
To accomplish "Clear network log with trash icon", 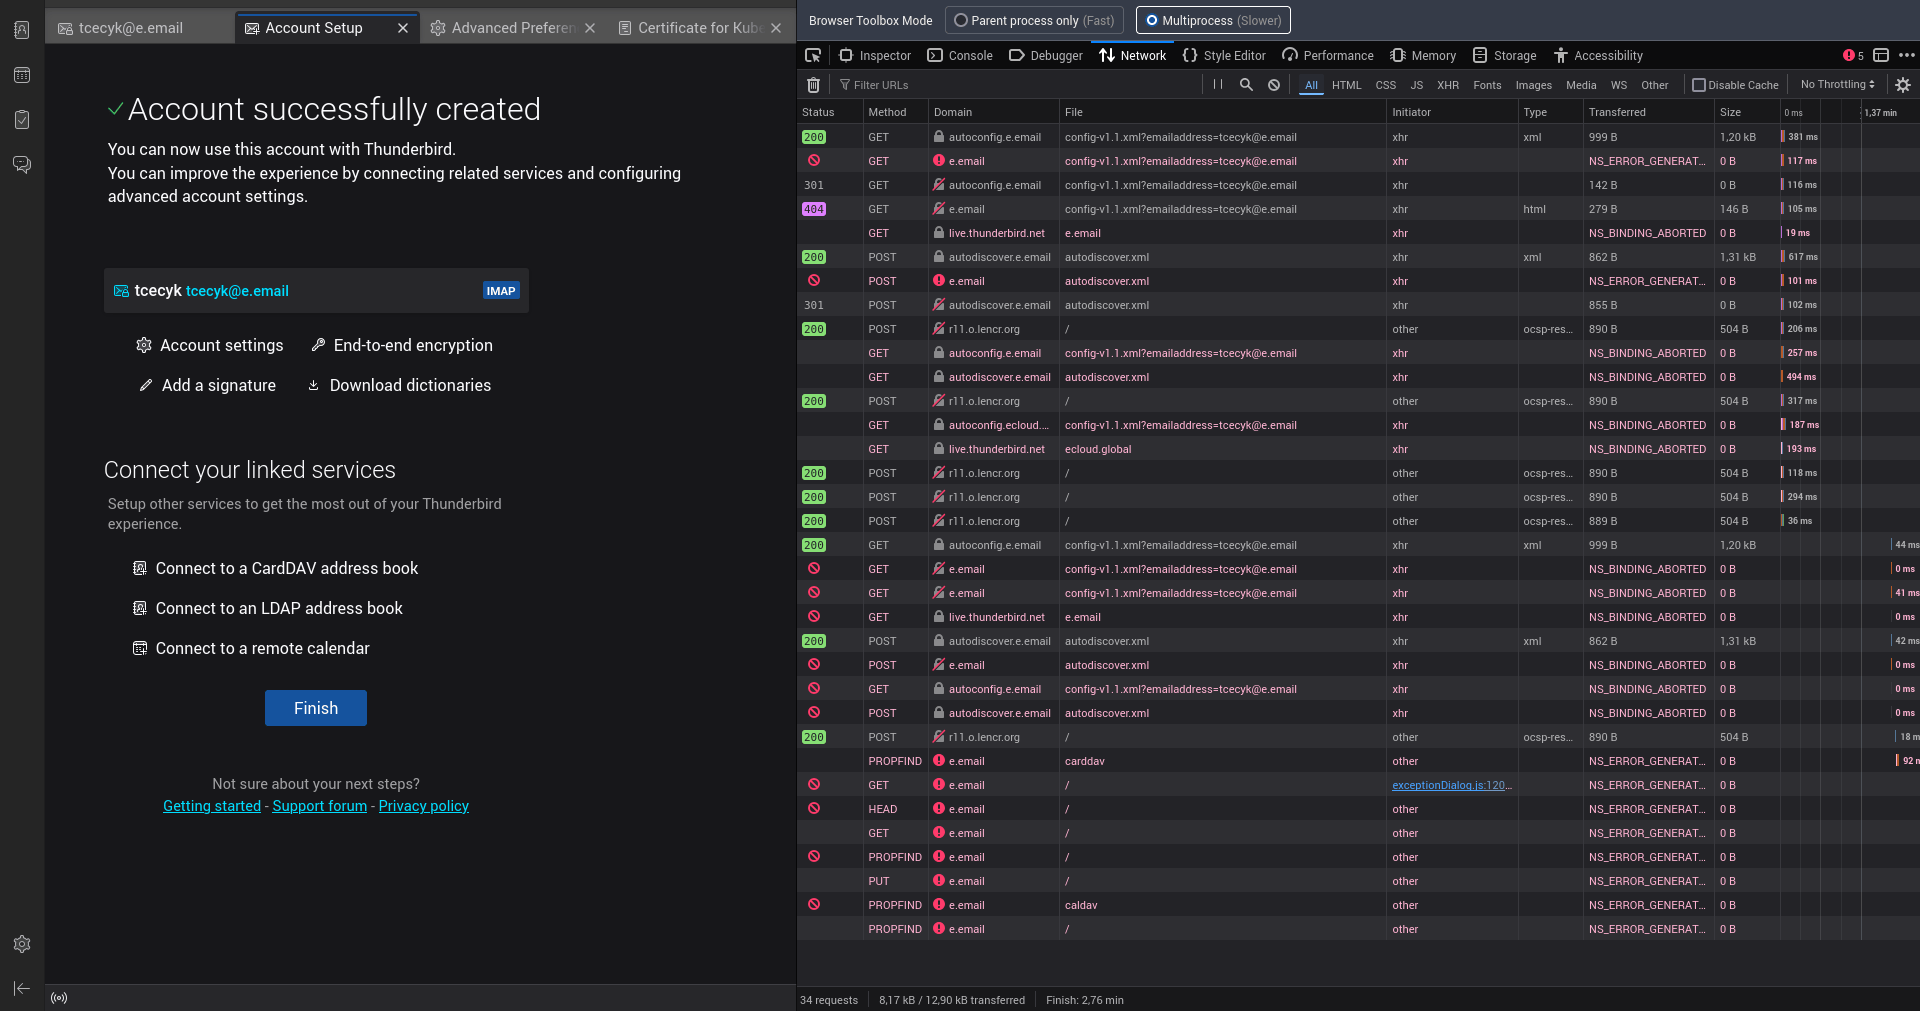I will click(814, 85).
